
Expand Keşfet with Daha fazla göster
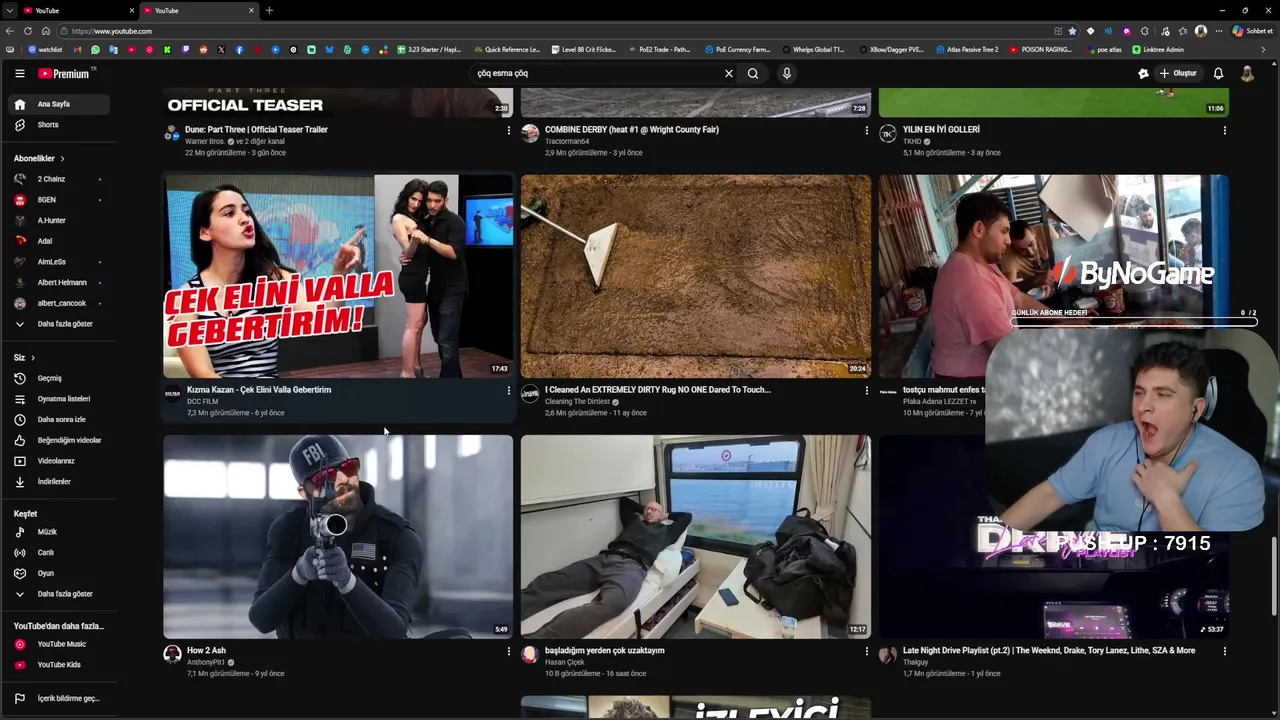coord(59,594)
